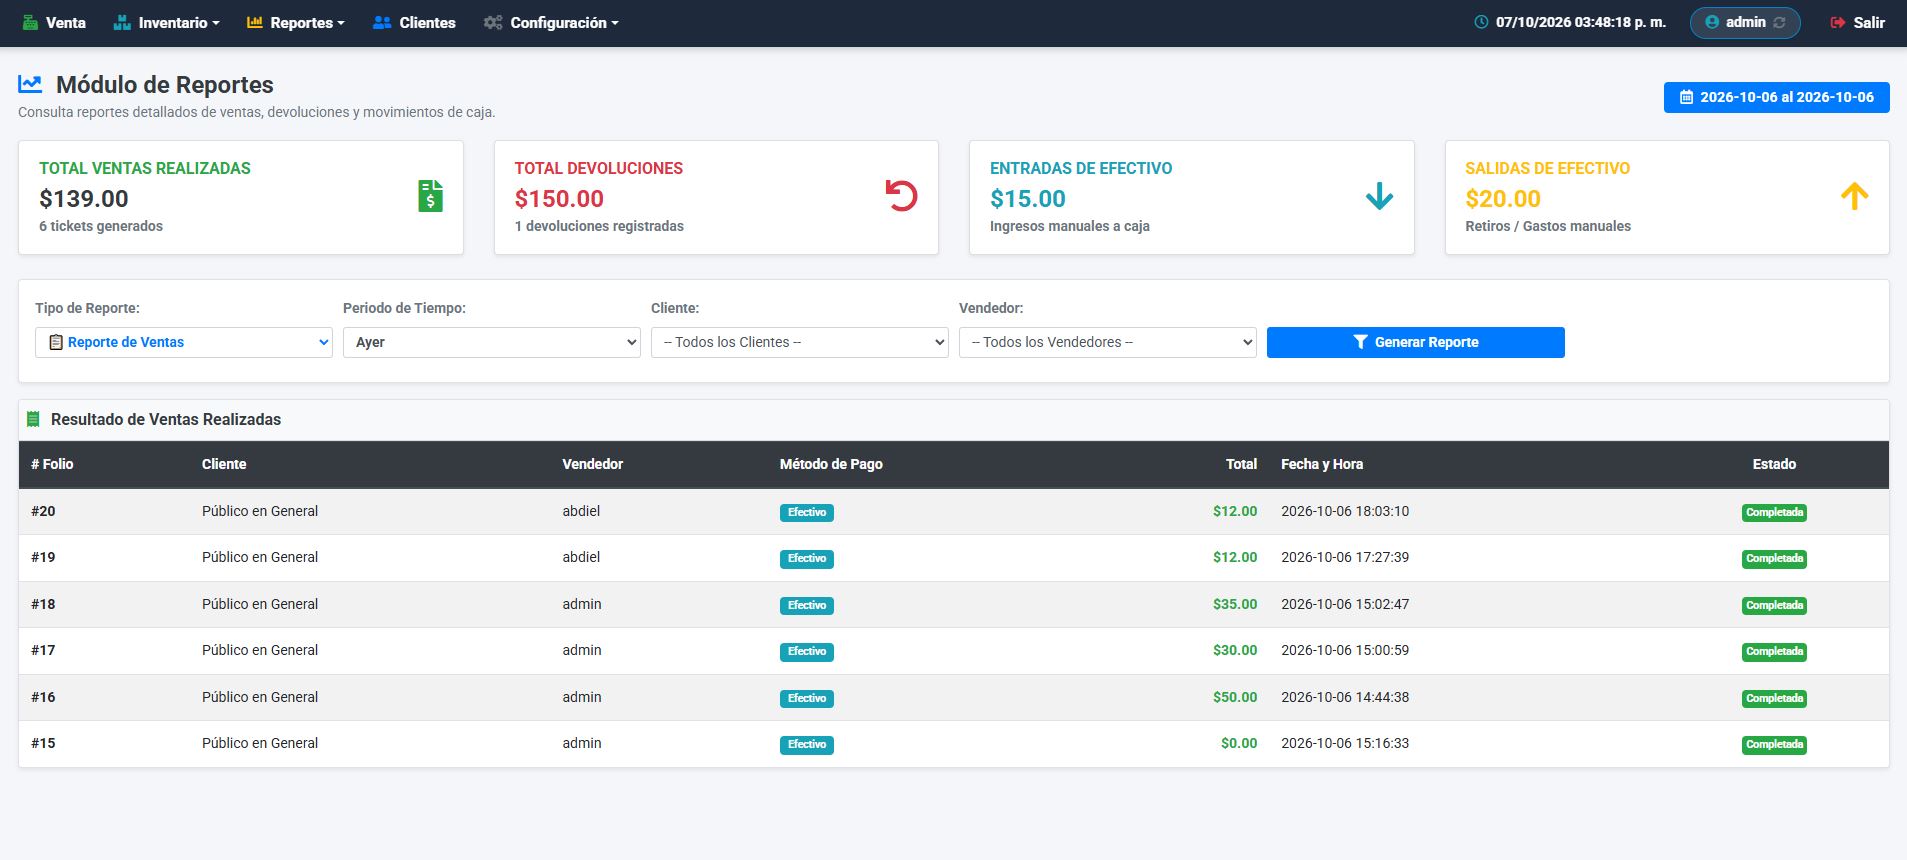This screenshot has height=860, width=1907.
Task: Go to the Venta section
Action: pos(54,23)
